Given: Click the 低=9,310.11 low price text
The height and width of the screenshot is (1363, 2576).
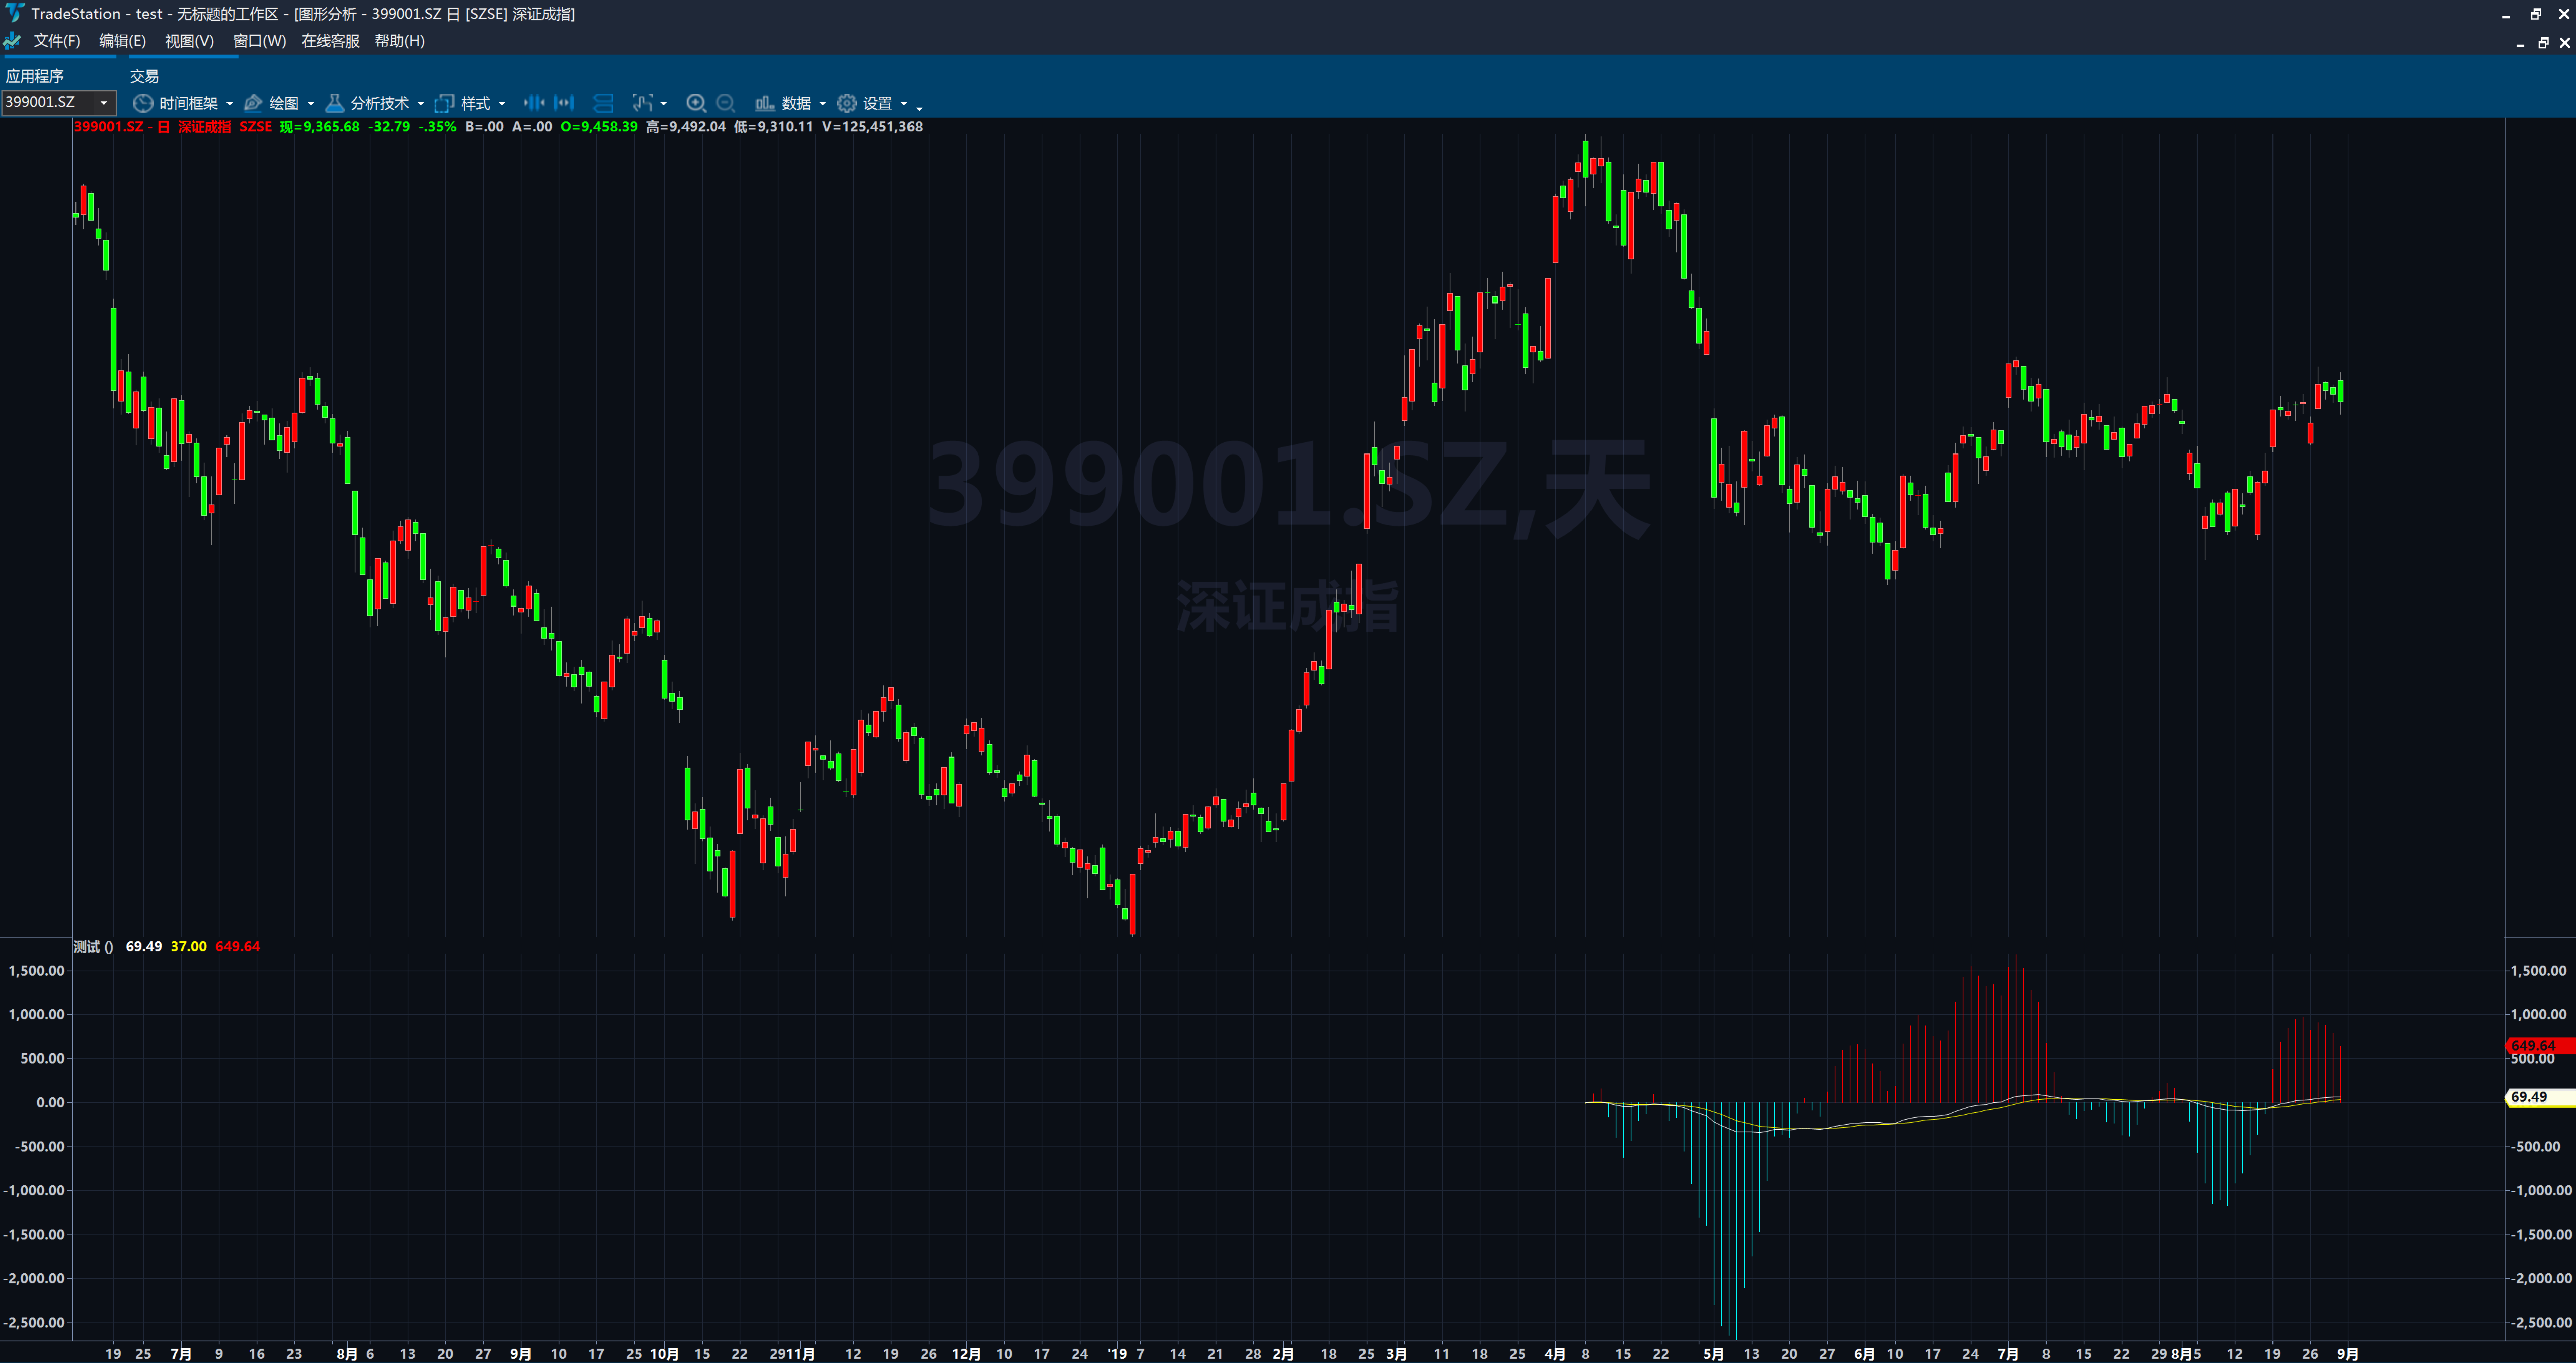Looking at the screenshot, I should coord(774,127).
